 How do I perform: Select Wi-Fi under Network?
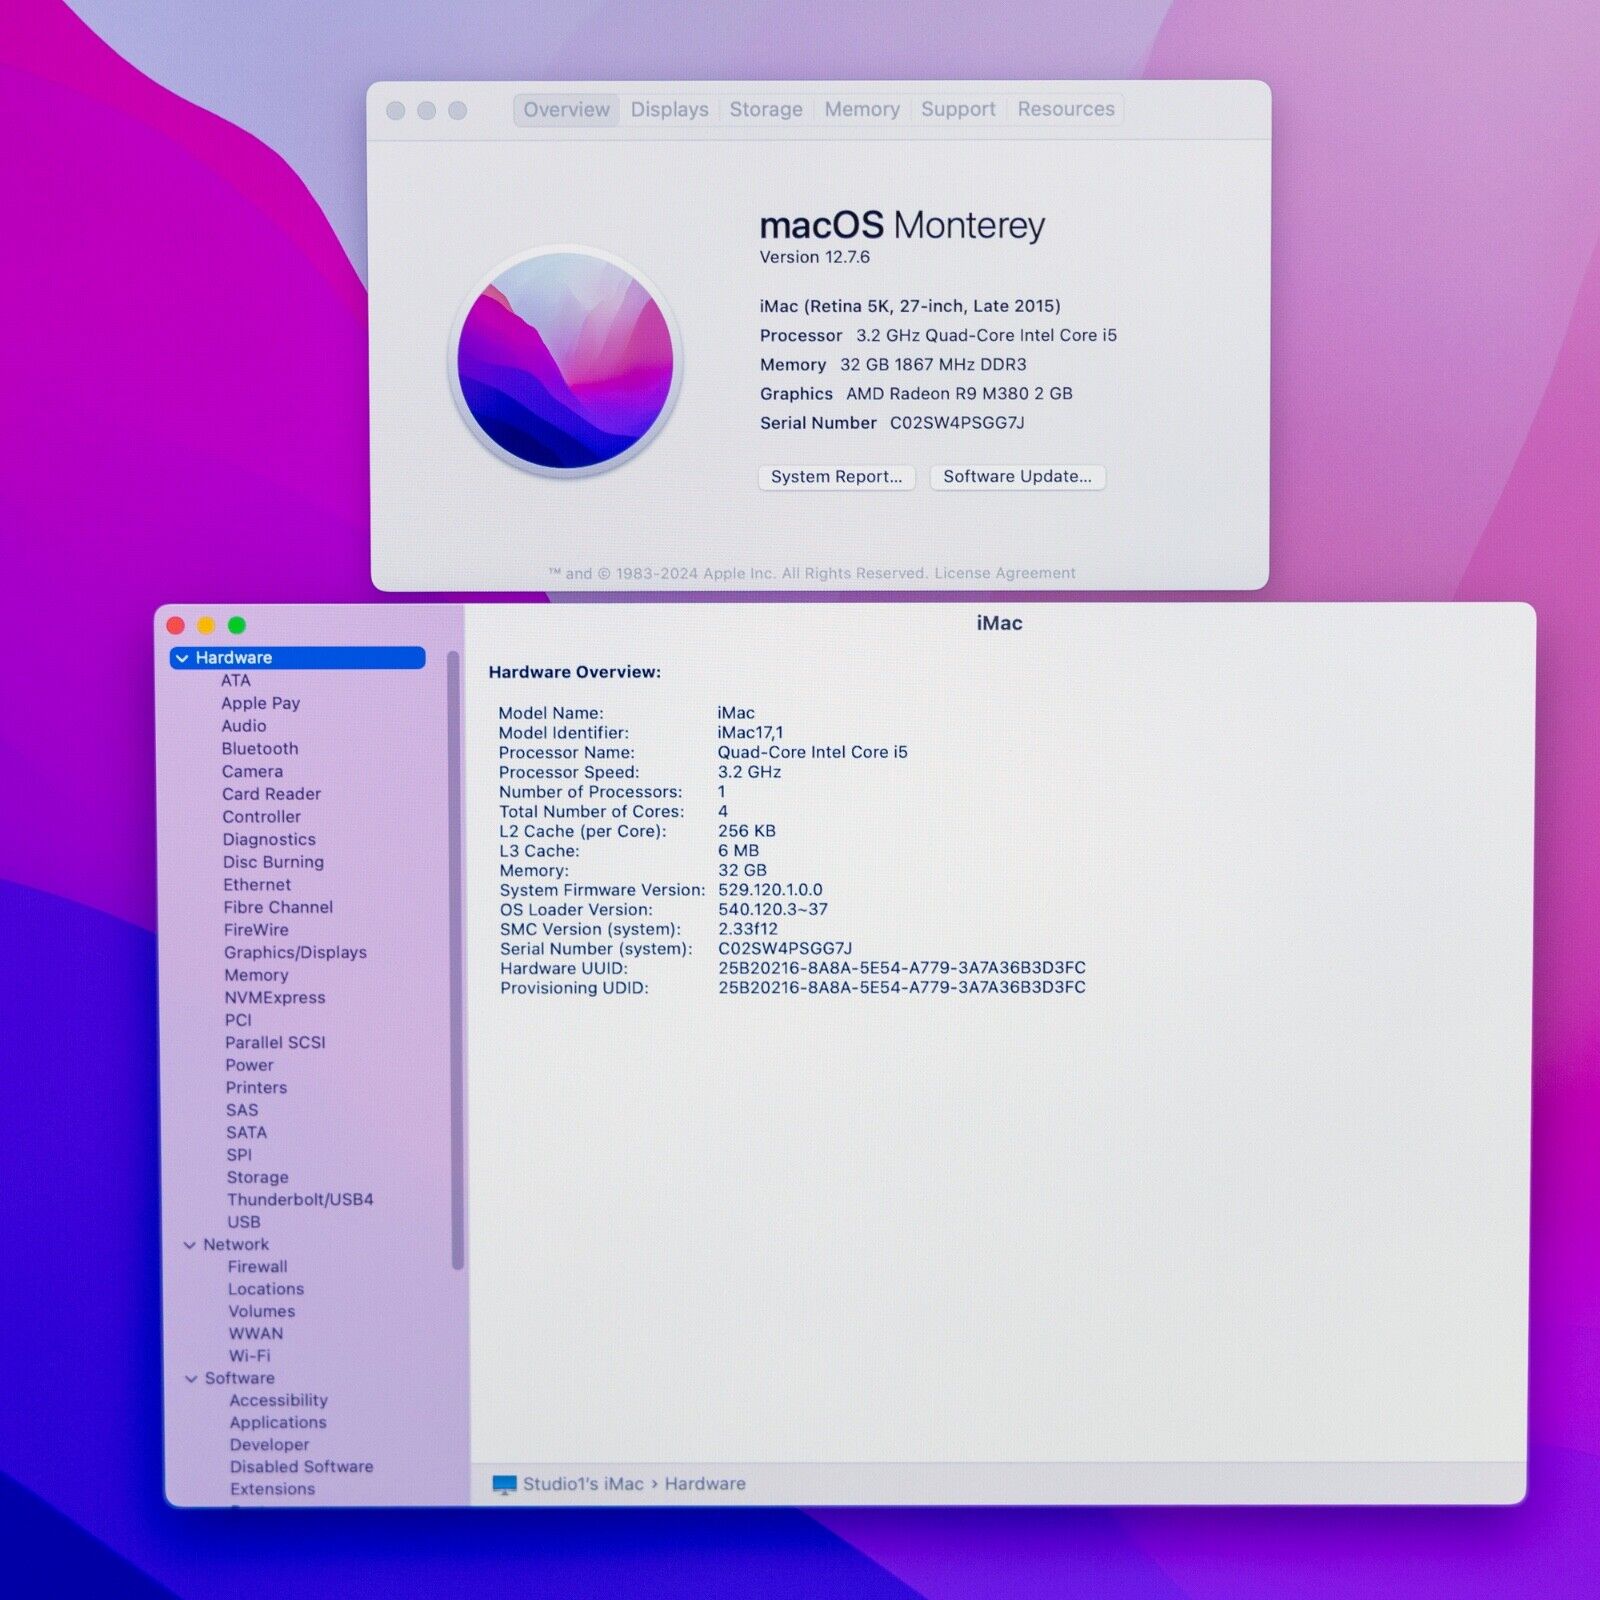(250, 1357)
